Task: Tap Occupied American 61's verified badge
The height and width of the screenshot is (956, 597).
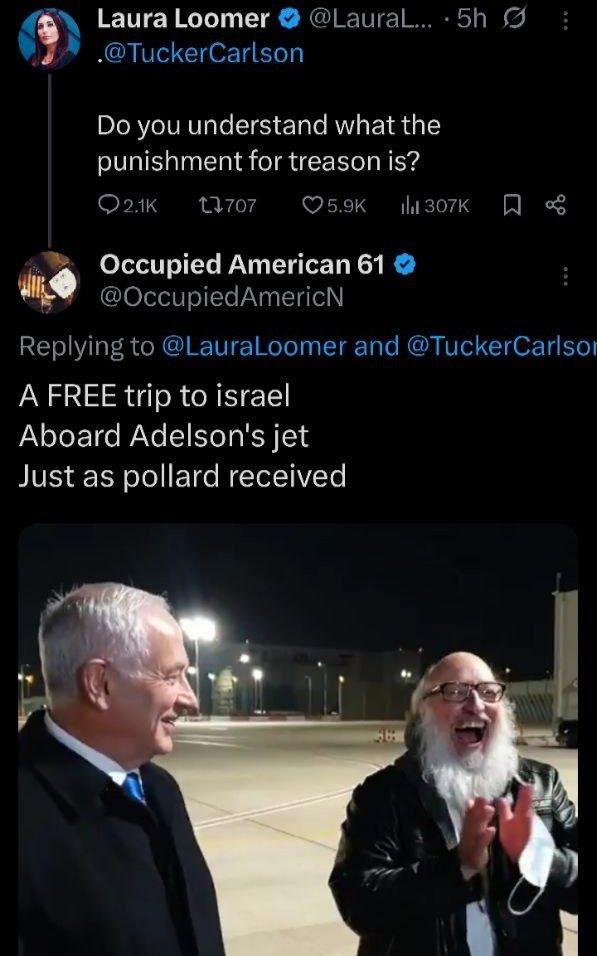Action: point(404,265)
